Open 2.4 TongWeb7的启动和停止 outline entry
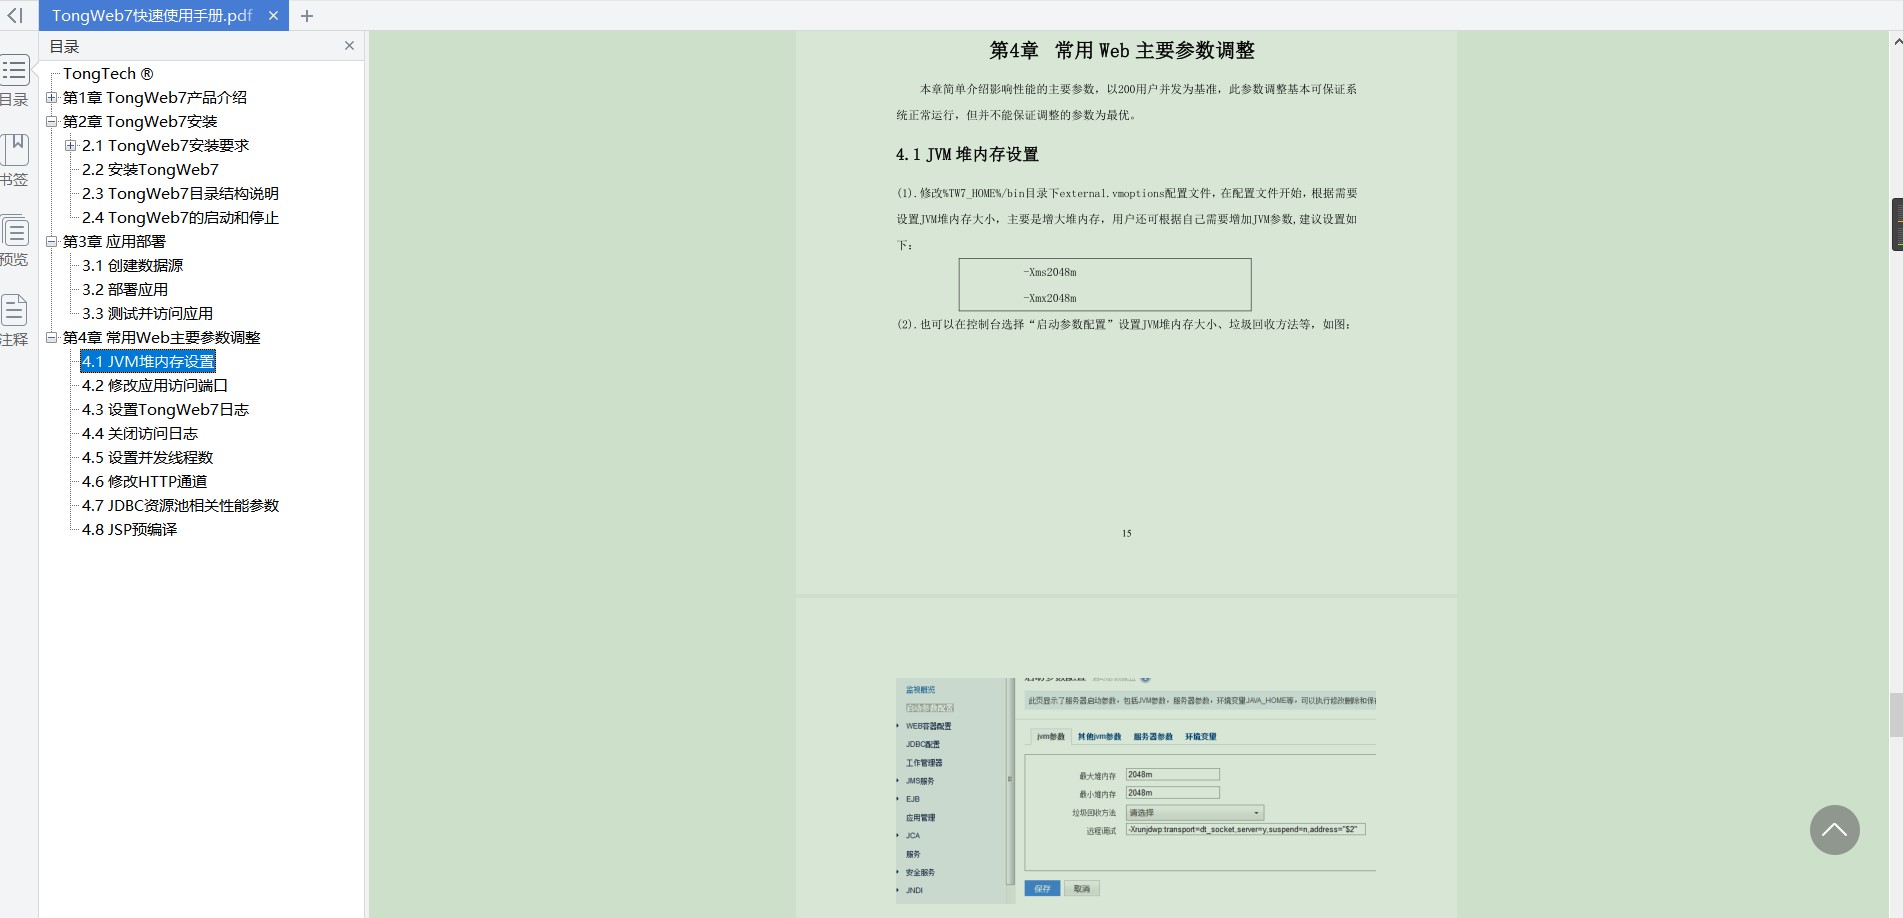 [x=180, y=218]
